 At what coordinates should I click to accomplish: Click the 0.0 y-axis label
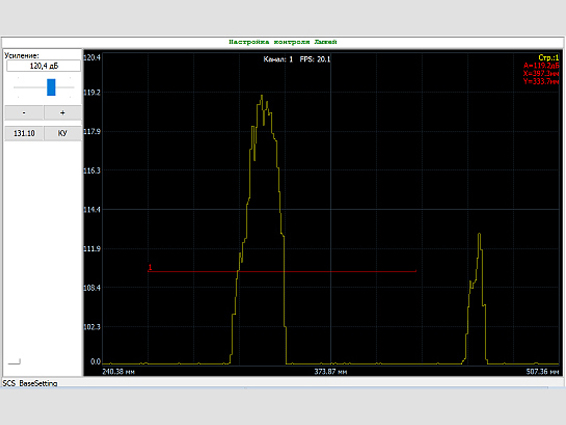coord(95,361)
